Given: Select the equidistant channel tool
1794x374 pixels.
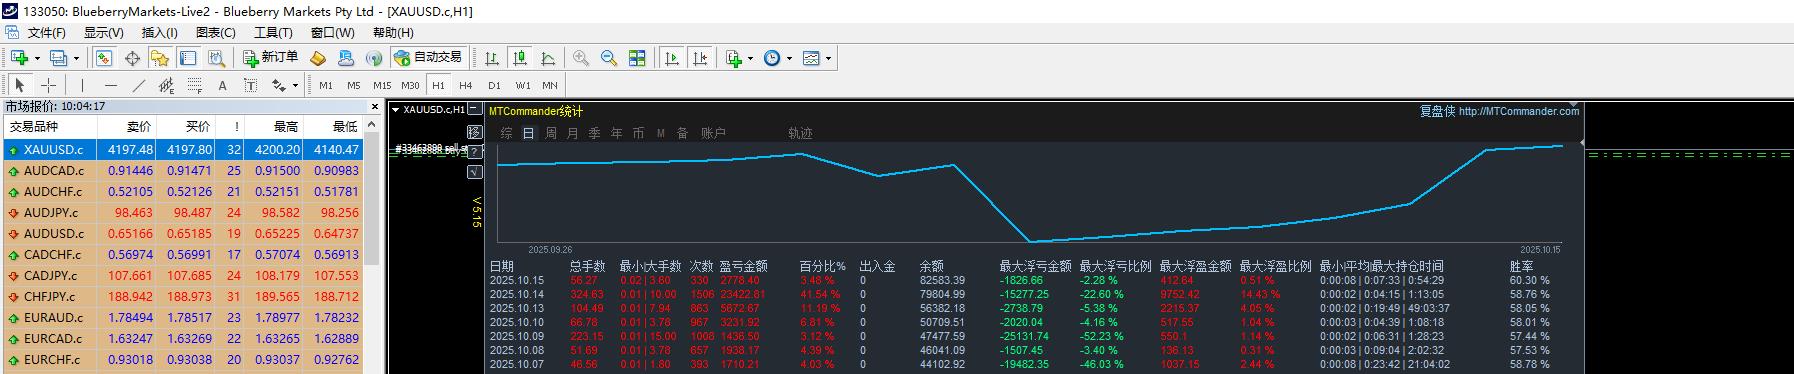Looking at the screenshot, I should point(167,85).
